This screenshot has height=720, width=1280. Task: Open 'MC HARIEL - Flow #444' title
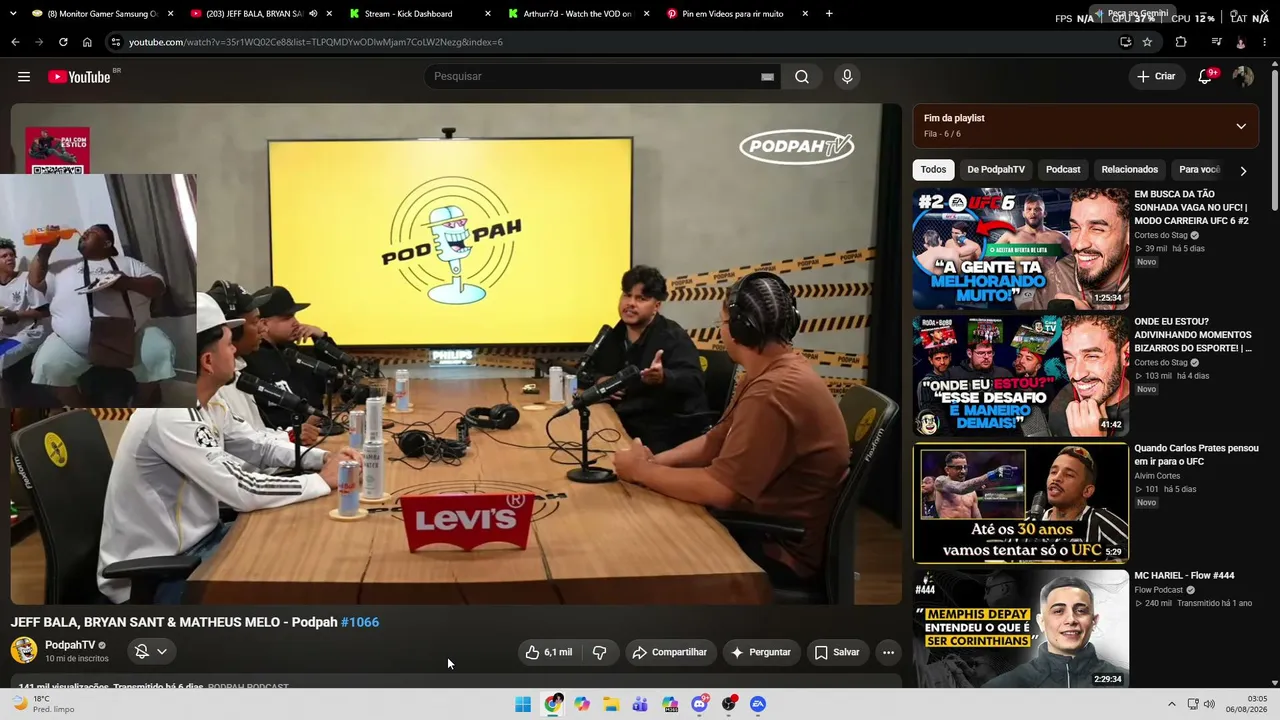[x=1184, y=576]
